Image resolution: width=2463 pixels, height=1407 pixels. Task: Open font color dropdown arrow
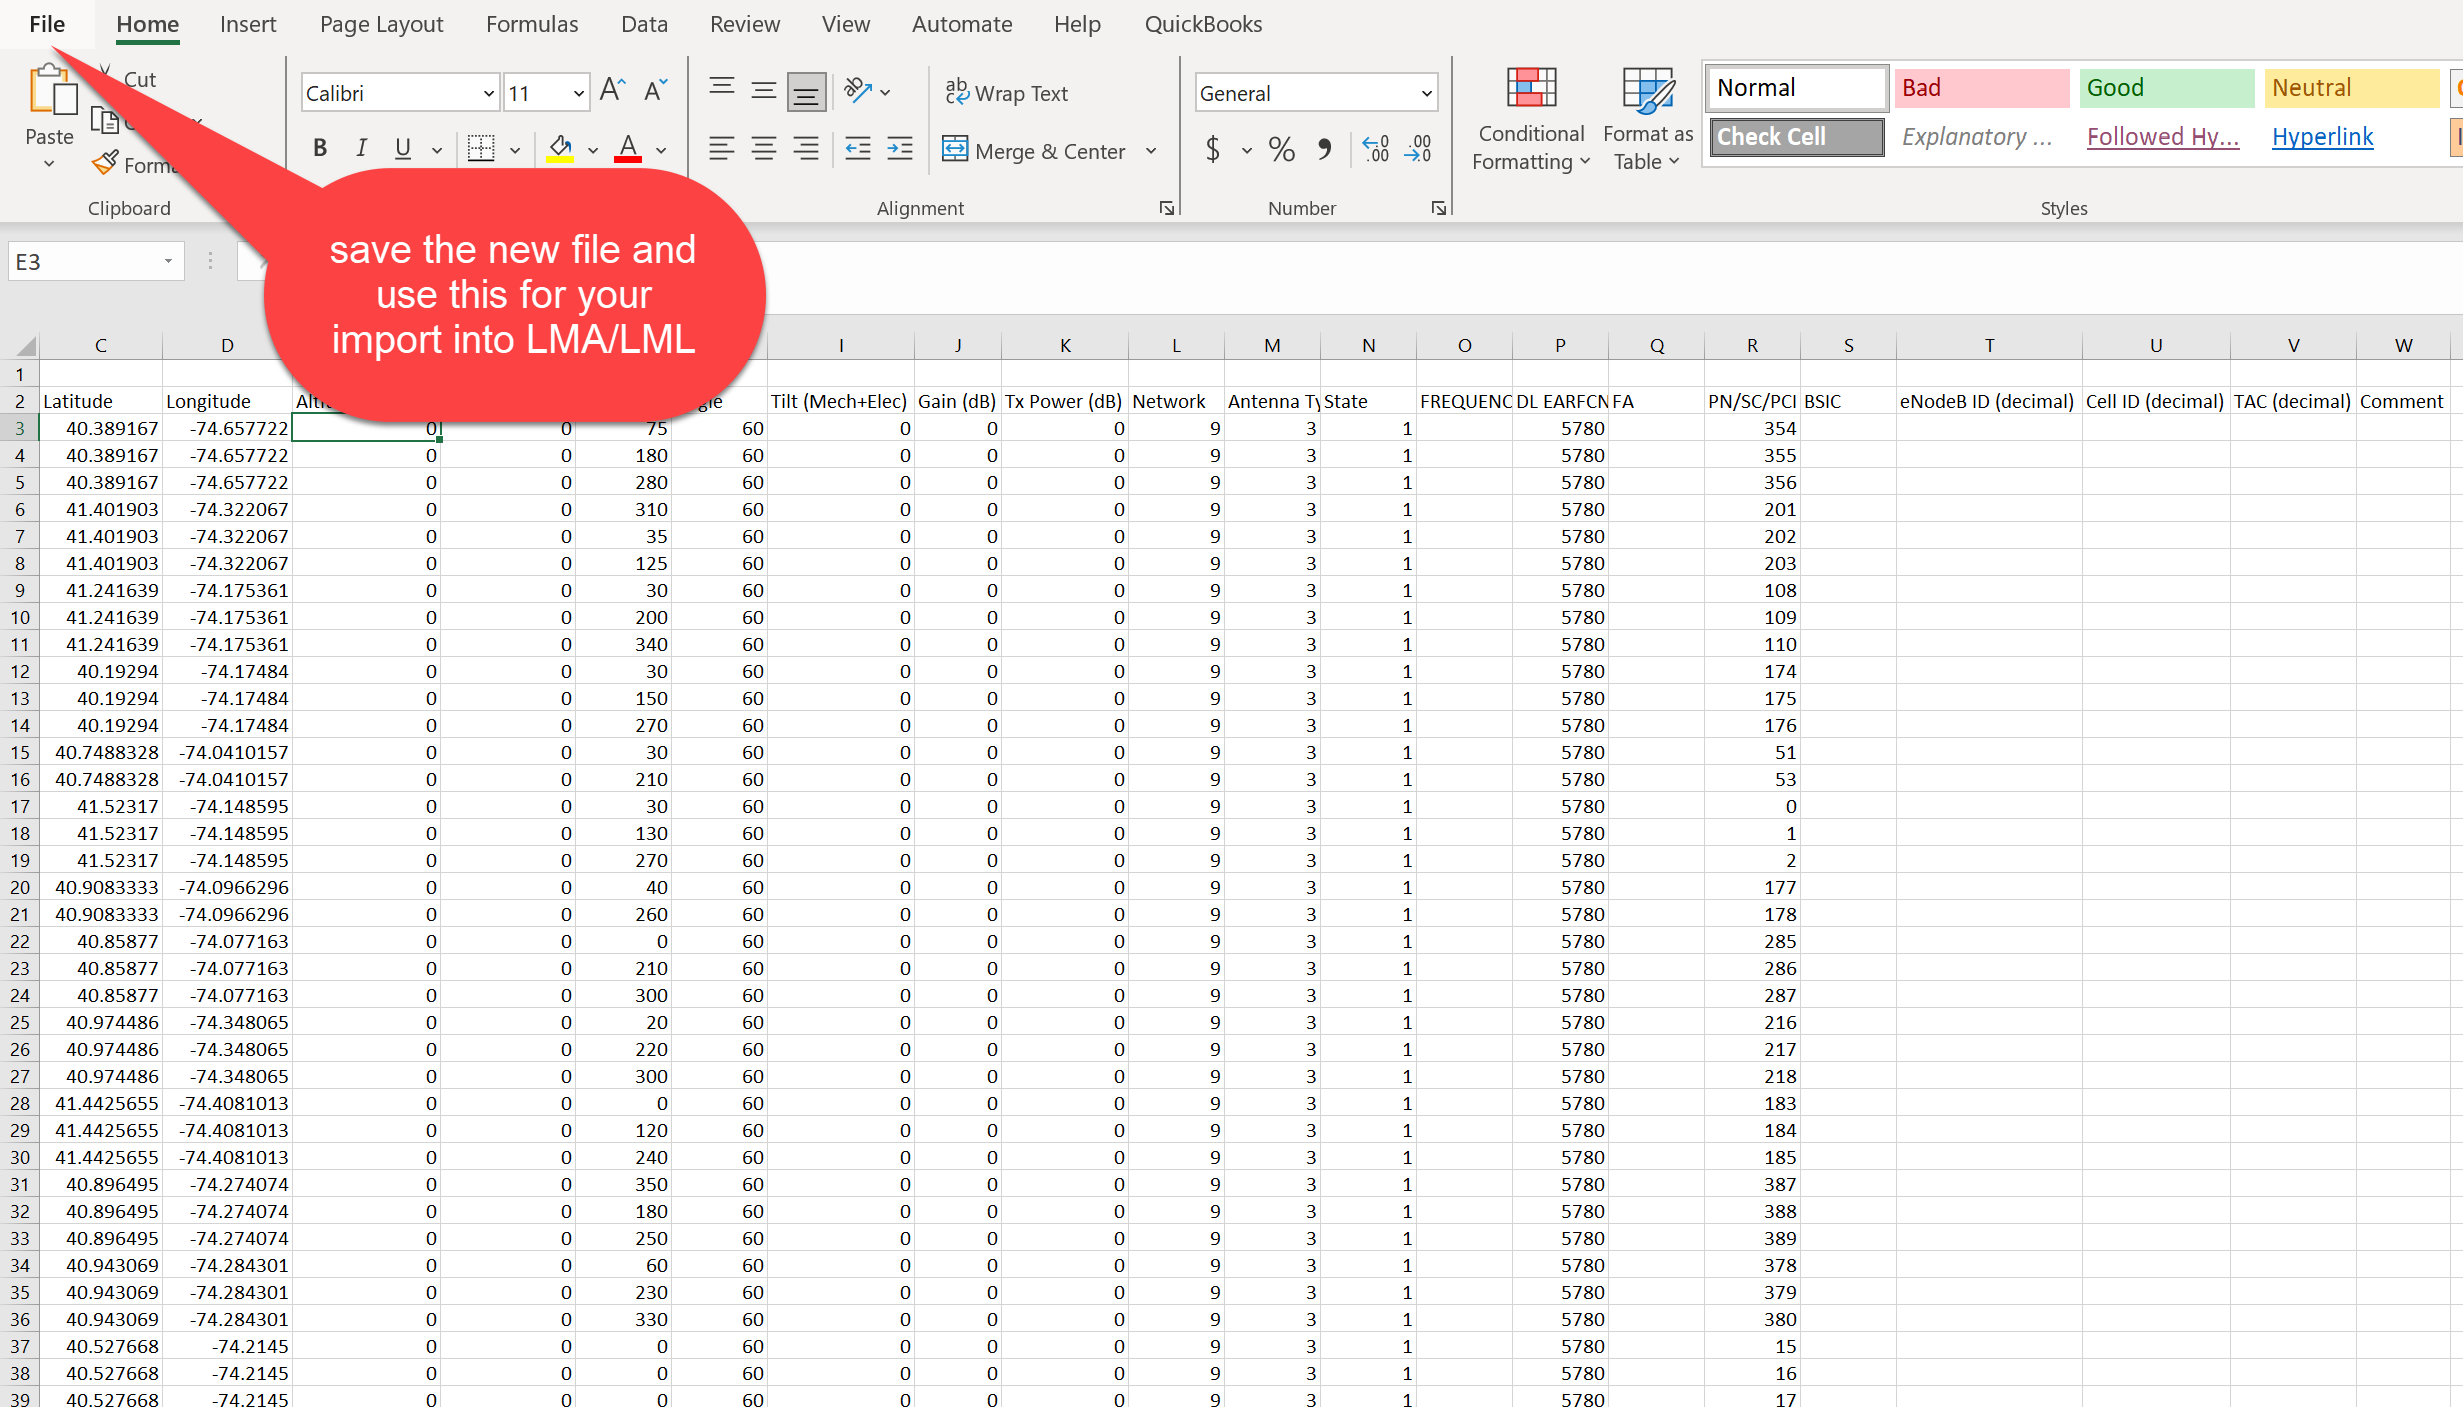(661, 151)
